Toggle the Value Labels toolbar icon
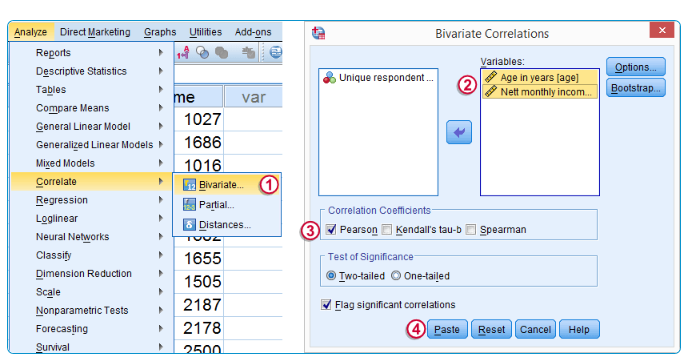 [183, 53]
